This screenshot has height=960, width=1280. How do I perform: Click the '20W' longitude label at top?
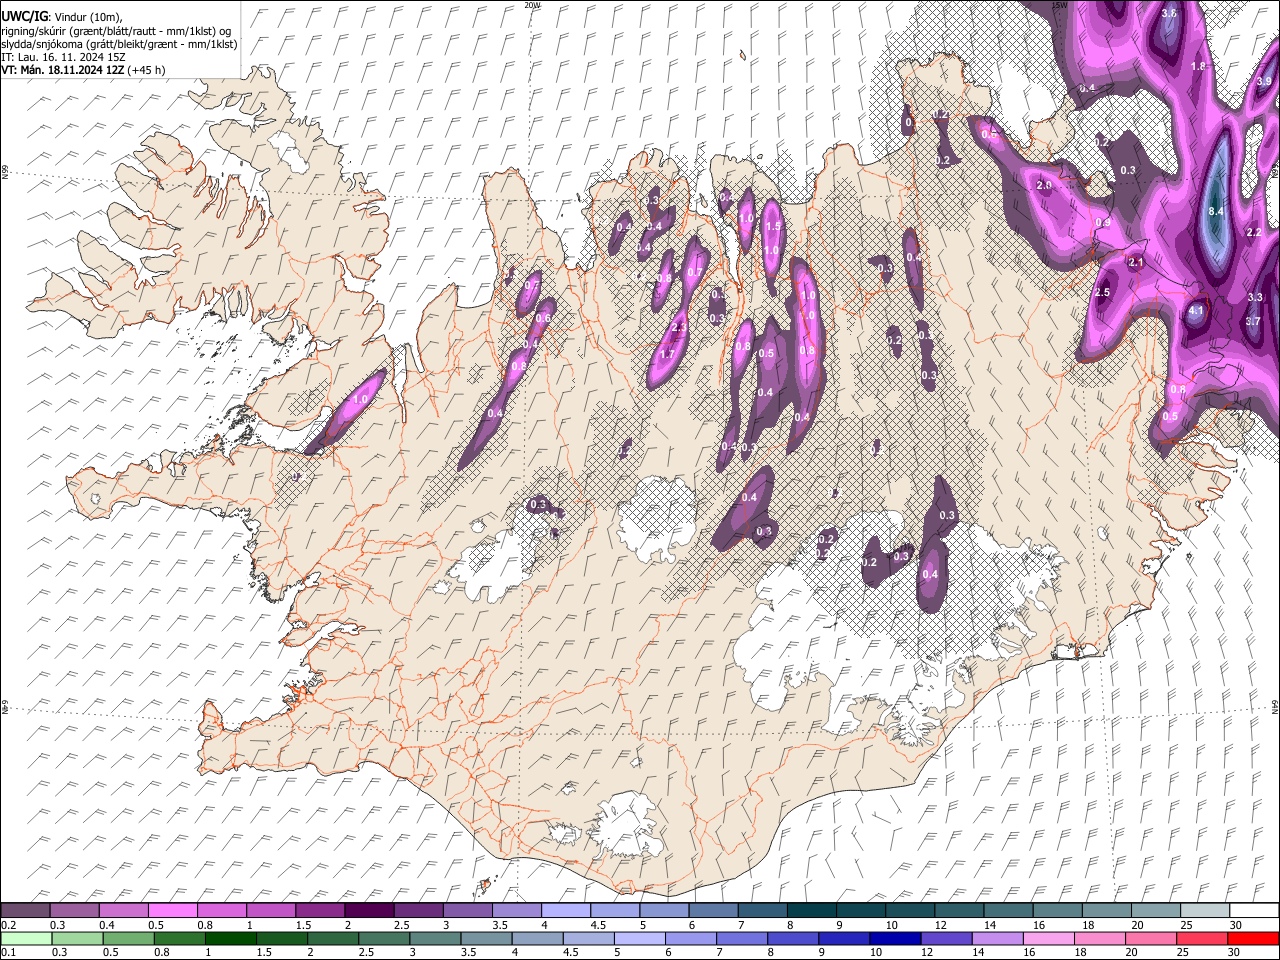point(531,5)
